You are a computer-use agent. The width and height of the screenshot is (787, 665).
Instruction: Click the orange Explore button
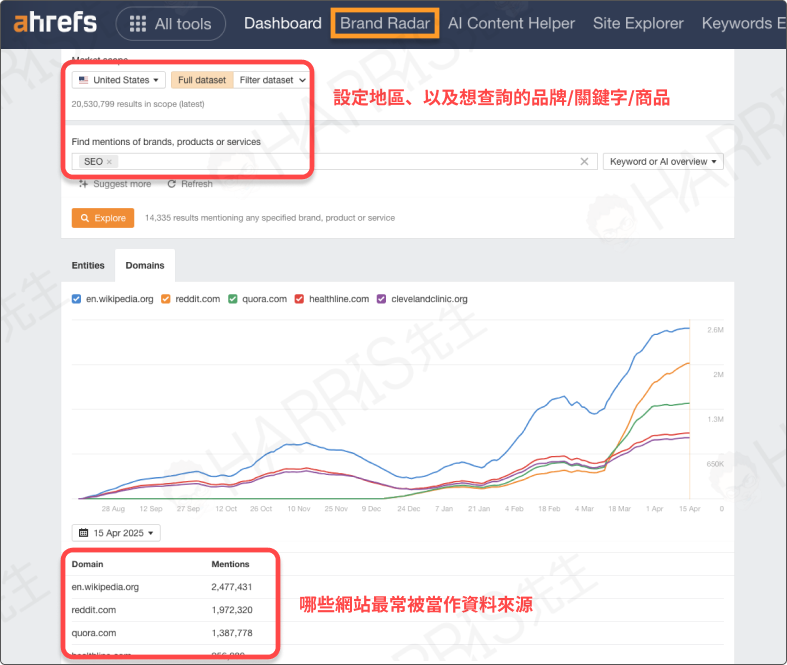[103, 218]
